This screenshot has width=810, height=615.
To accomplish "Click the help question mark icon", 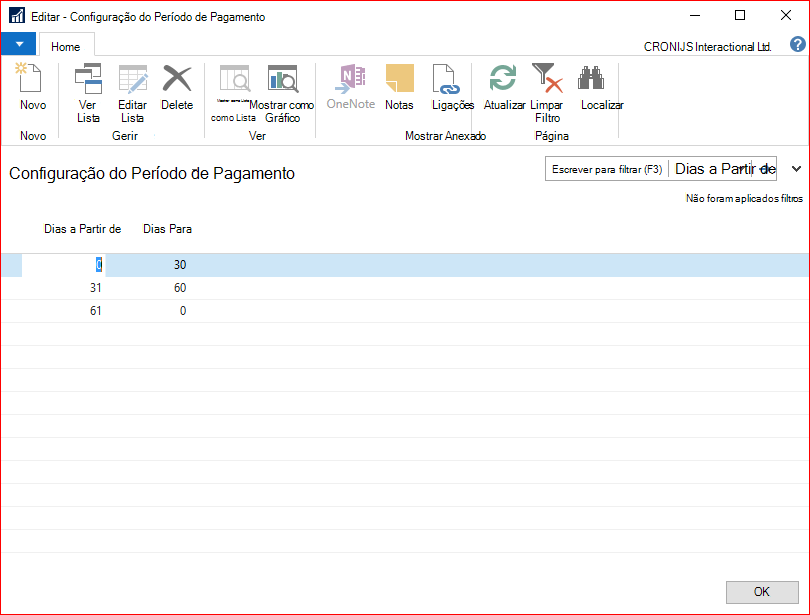I will 797,44.
